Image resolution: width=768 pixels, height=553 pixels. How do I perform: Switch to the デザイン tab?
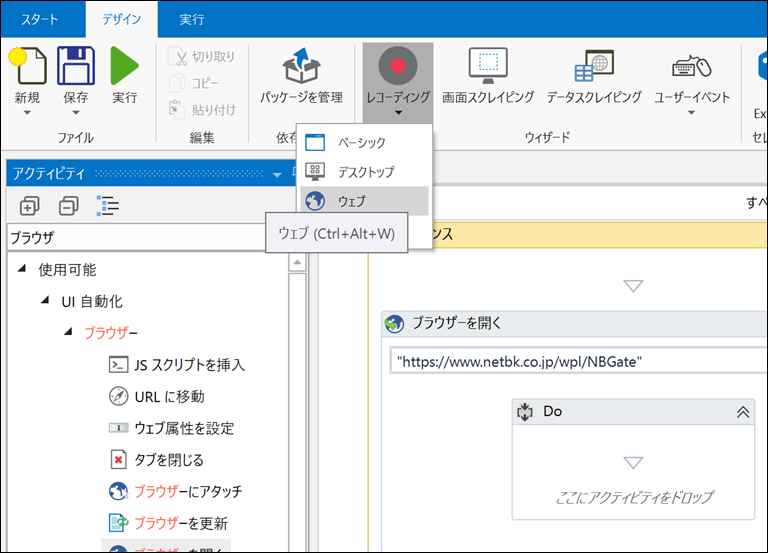[121, 20]
